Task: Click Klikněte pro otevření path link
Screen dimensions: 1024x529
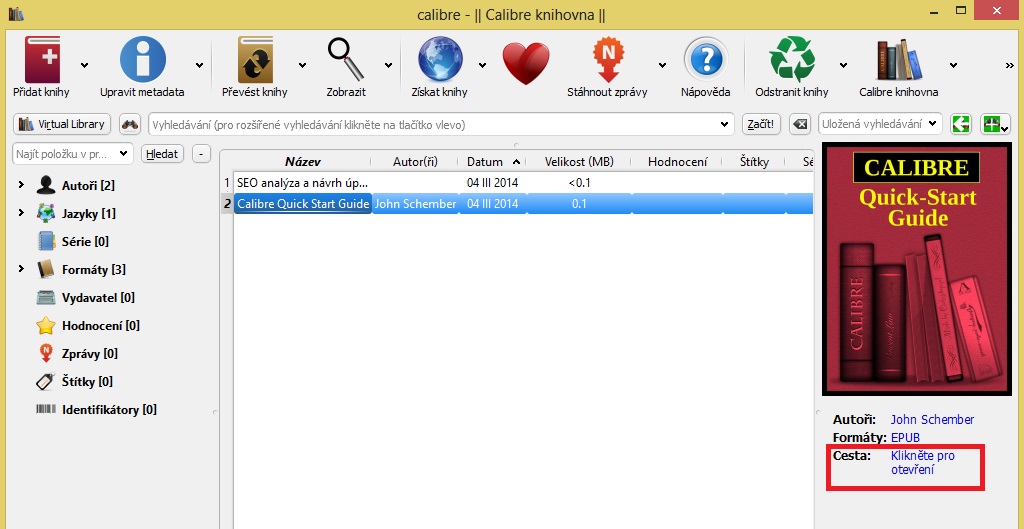Action: click(x=923, y=462)
